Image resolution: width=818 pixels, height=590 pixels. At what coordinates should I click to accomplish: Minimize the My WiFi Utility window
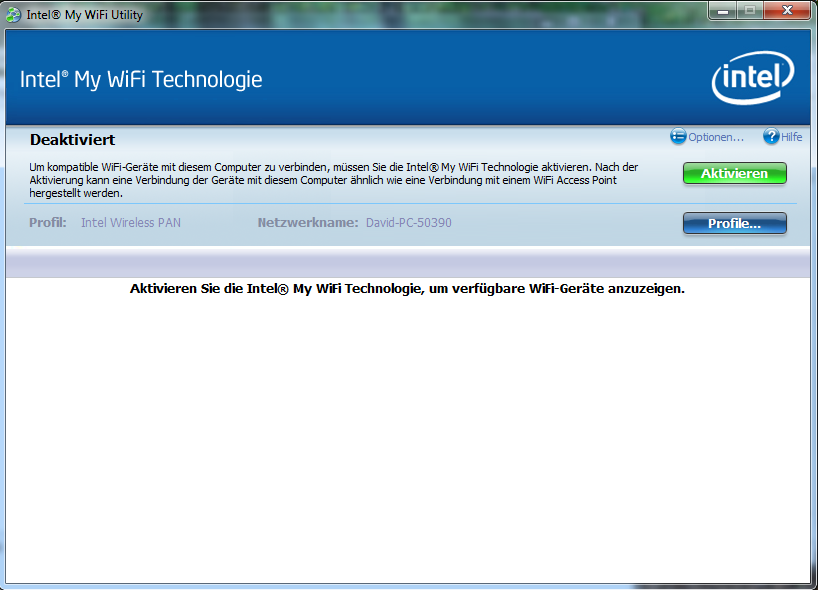point(723,10)
